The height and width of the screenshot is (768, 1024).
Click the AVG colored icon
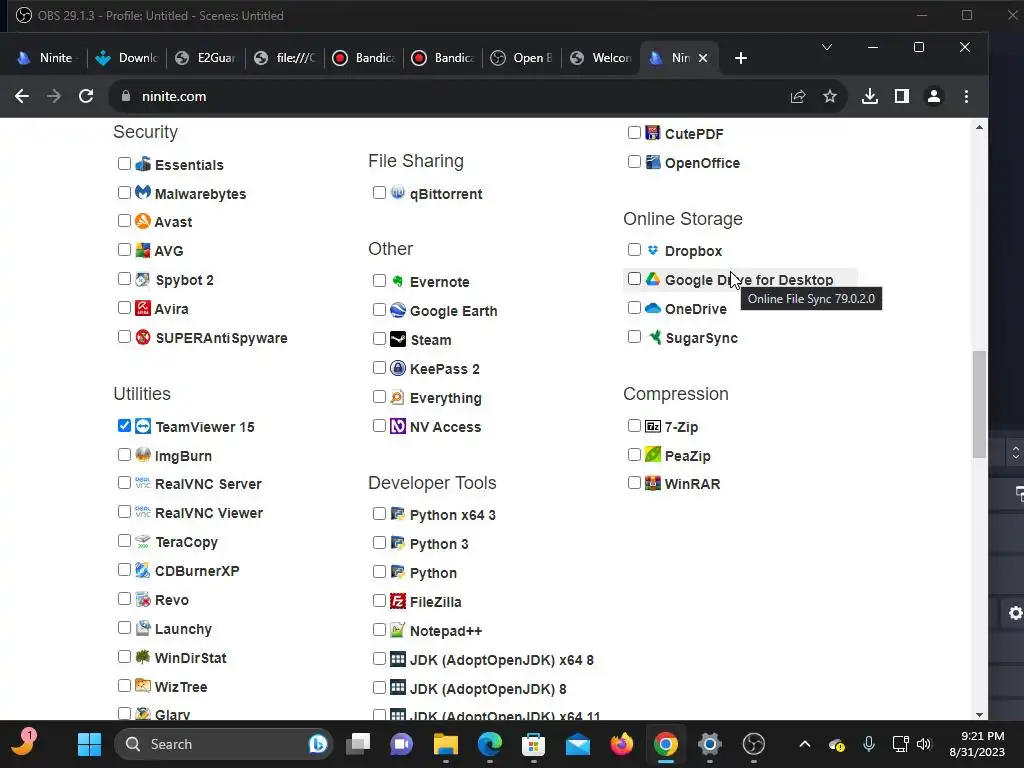point(143,250)
